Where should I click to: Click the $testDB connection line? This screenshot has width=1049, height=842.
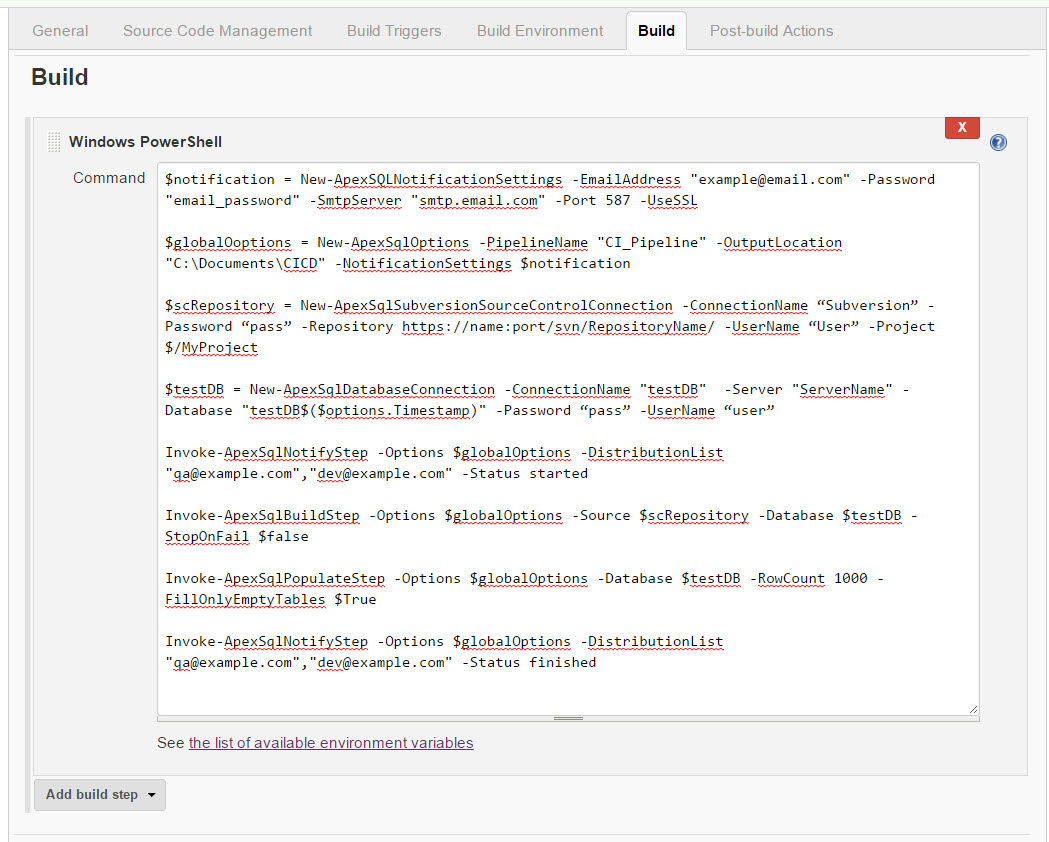(x=400, y=390)
